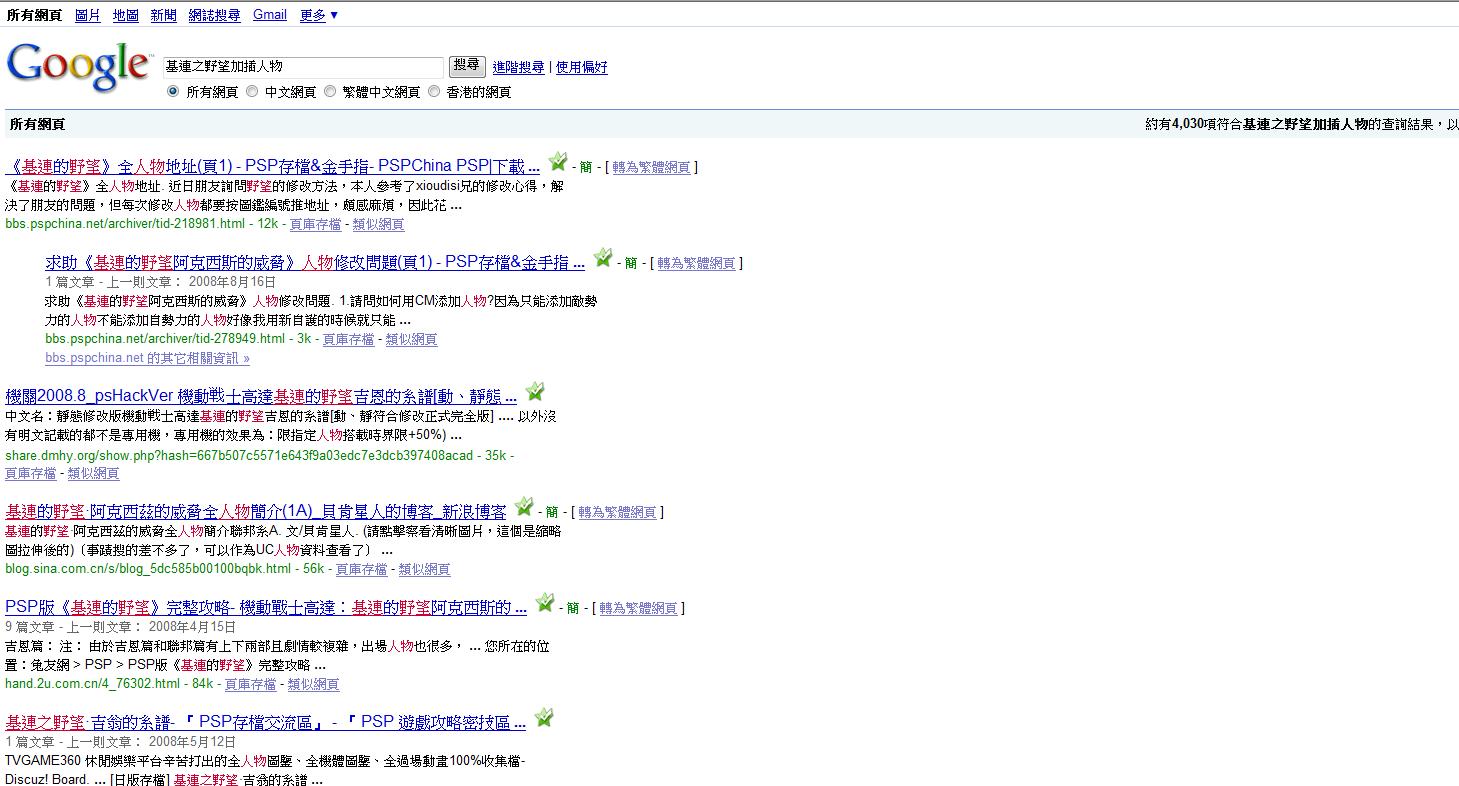Select the 所有網頁 radio button
1459x786 pixels.
click(173, 91)
